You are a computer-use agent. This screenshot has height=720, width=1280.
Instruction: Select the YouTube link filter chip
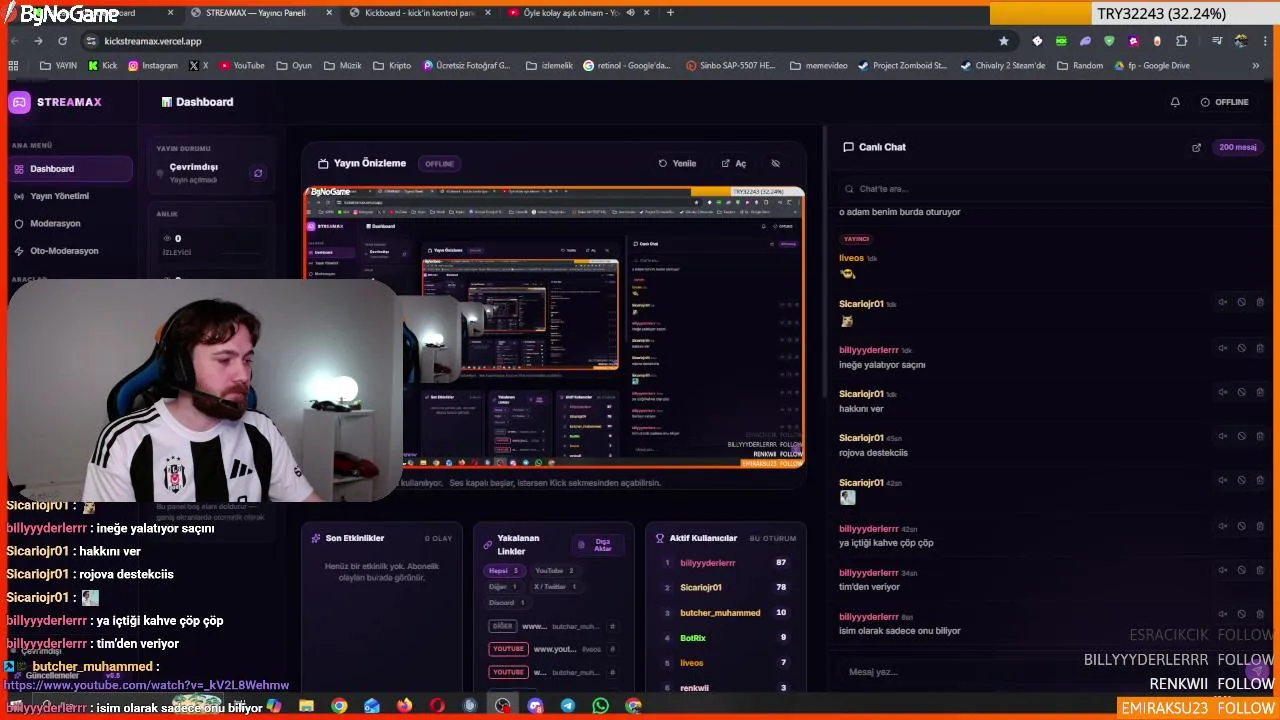pos(555,571)
